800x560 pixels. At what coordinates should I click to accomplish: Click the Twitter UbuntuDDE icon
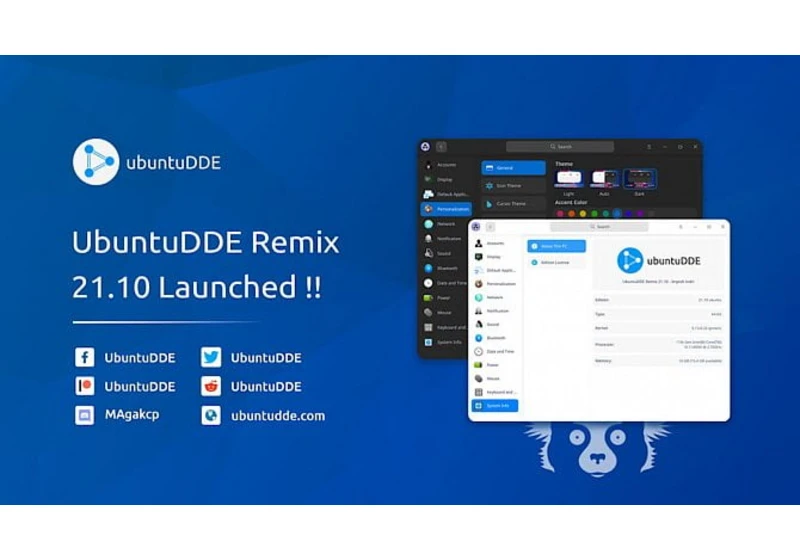(x=211, y=358)
